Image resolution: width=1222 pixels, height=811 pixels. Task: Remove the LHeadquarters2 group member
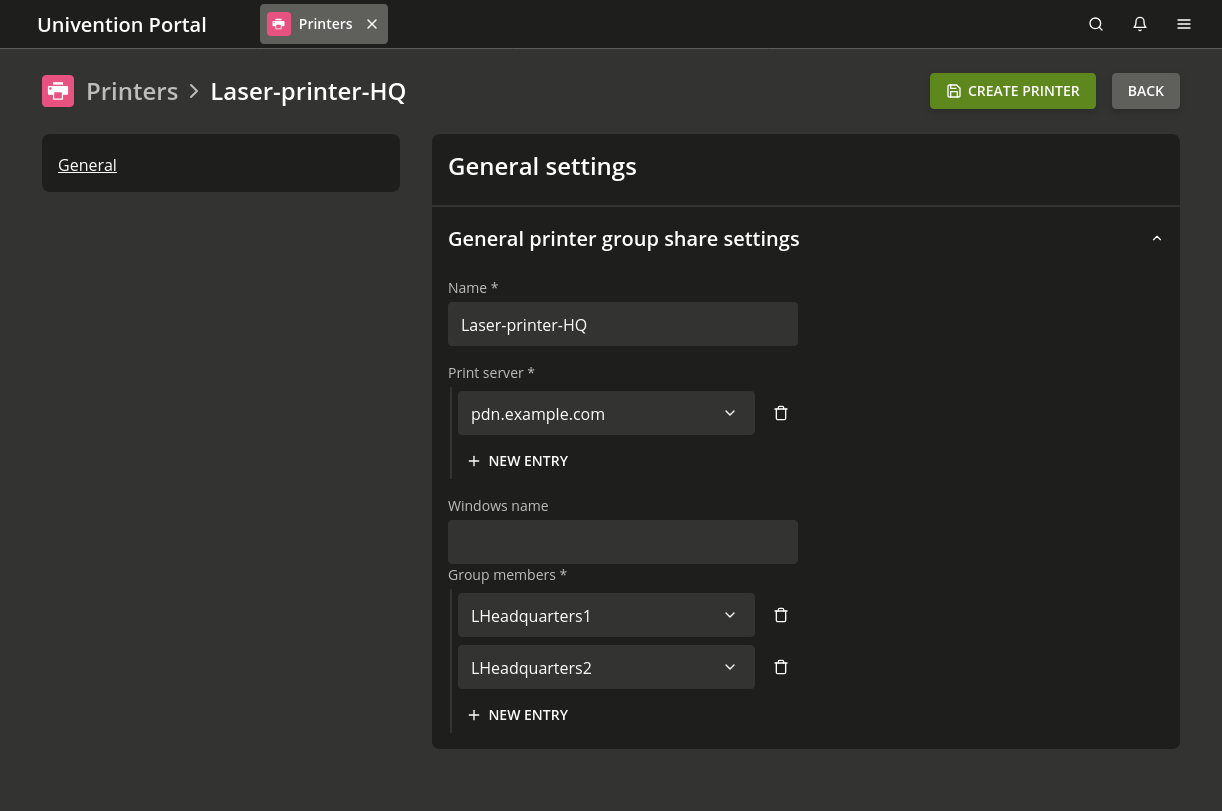pyautogui.click(x=781, y=666)
